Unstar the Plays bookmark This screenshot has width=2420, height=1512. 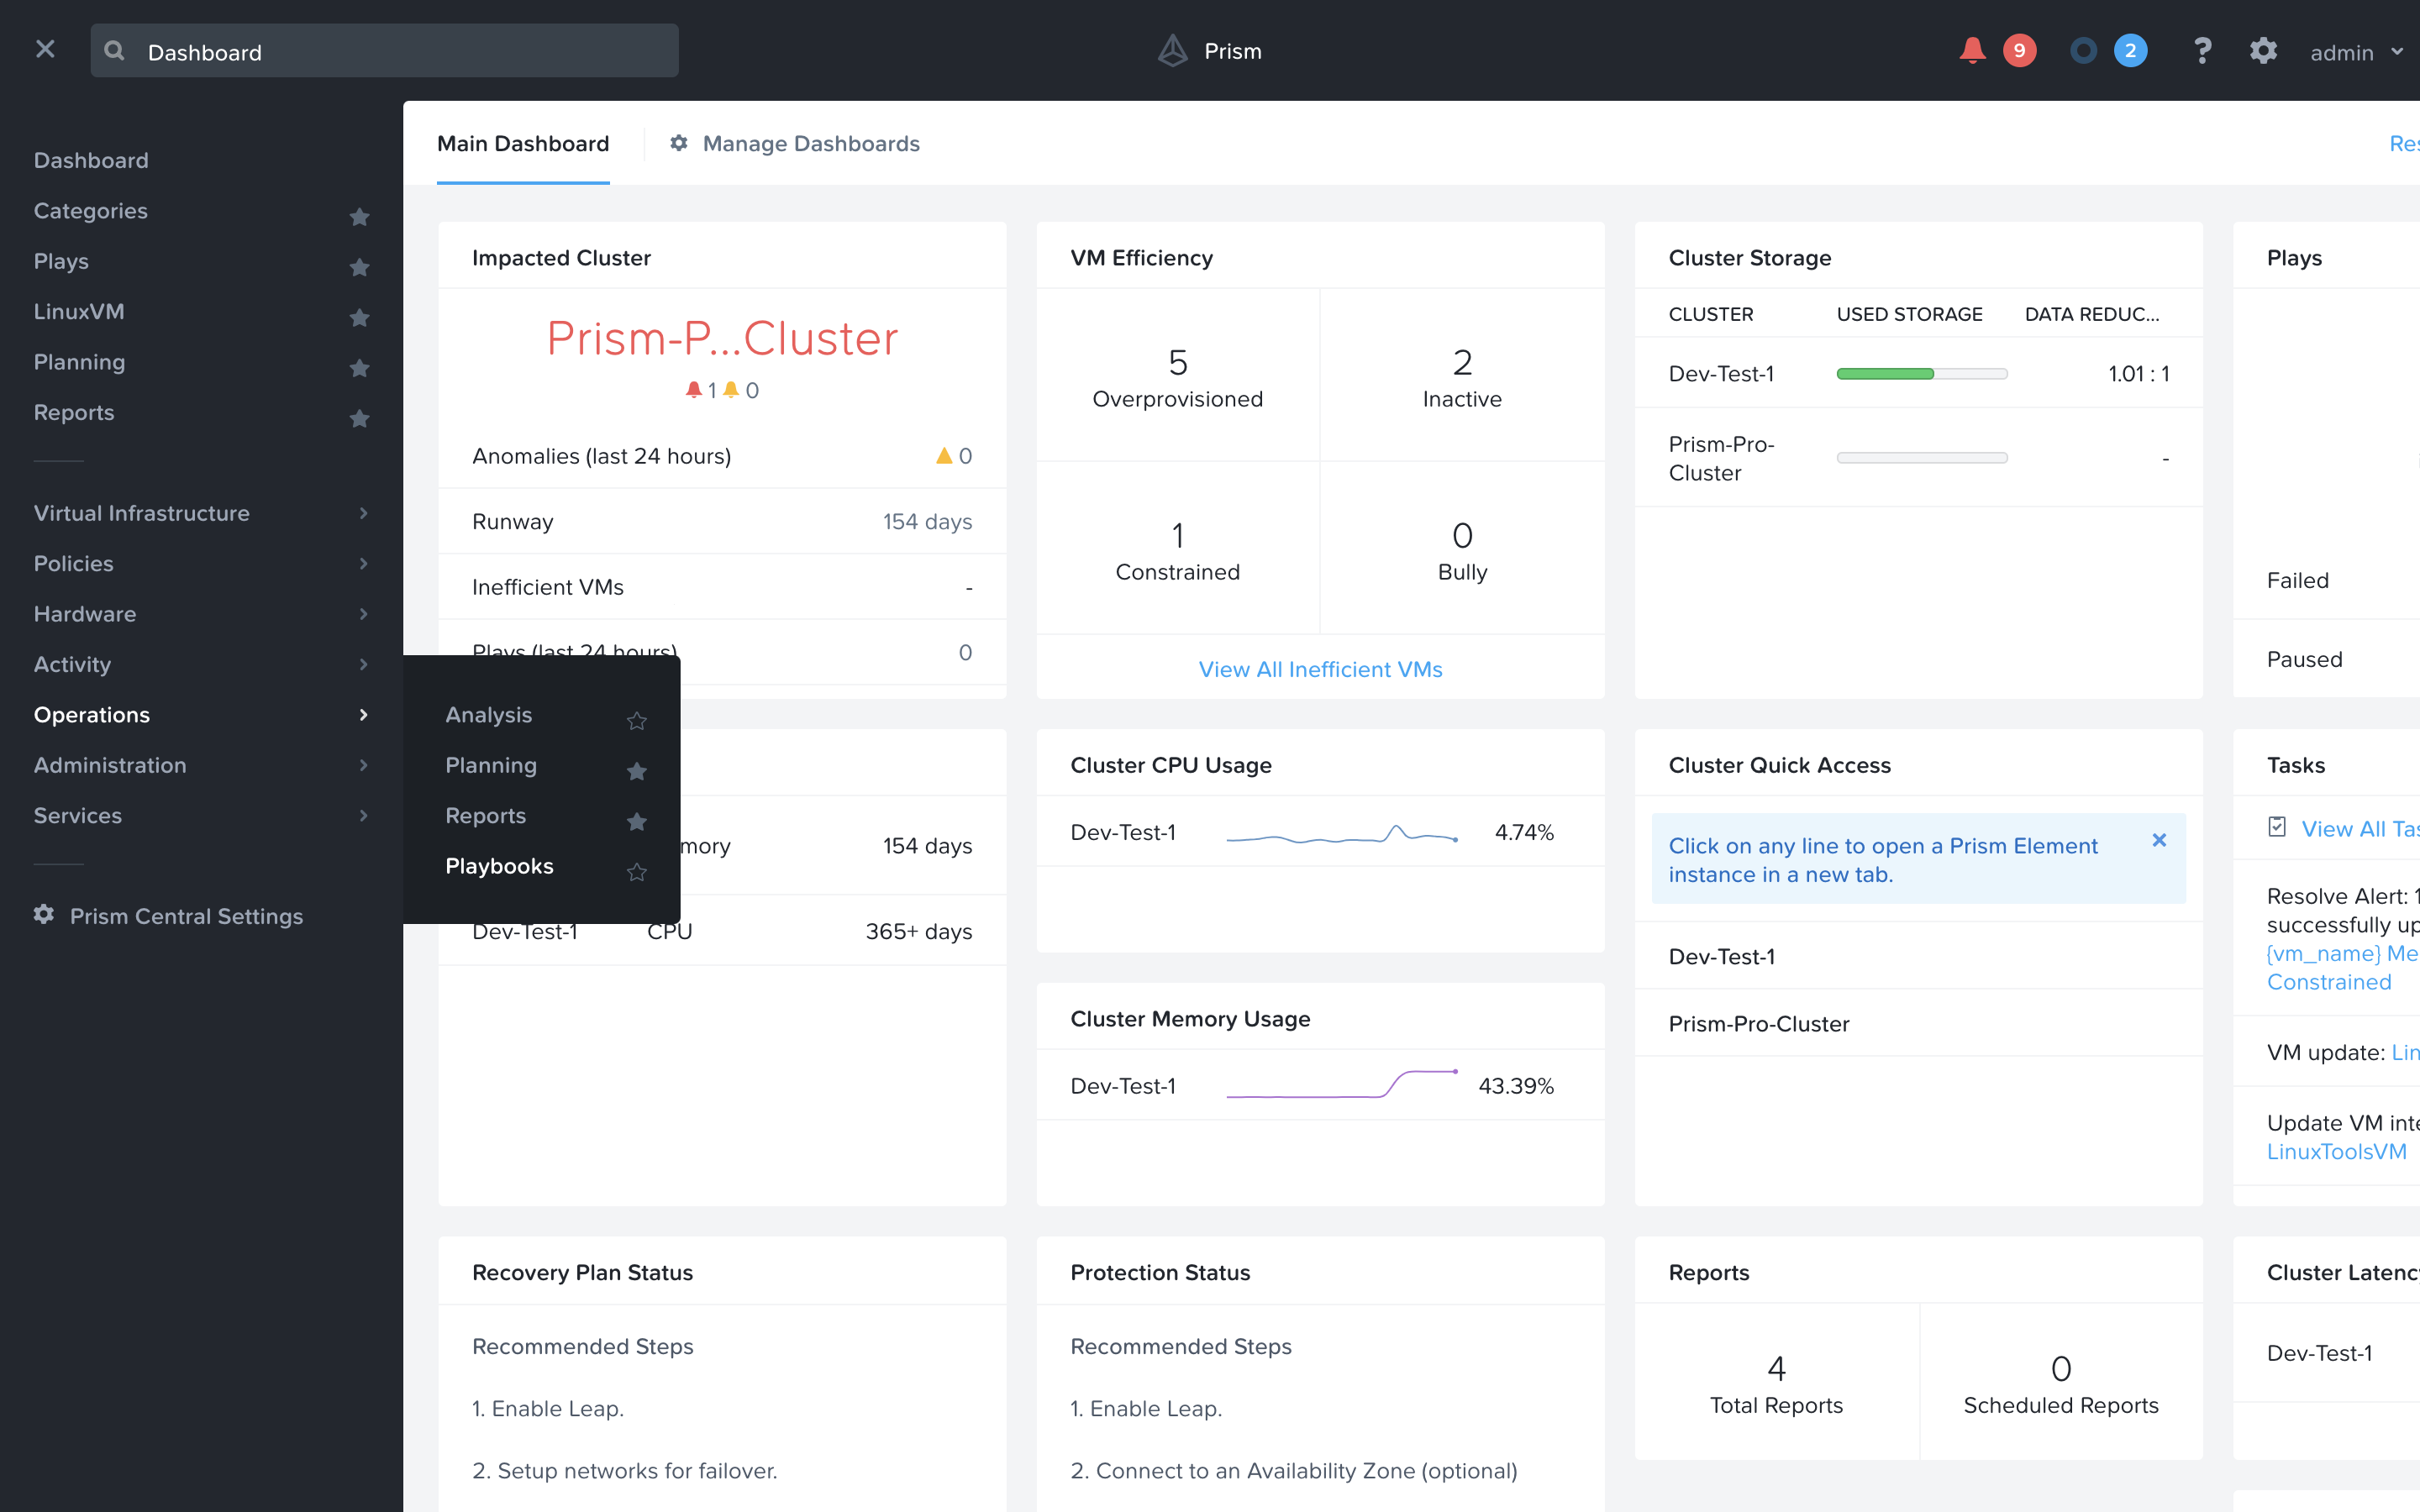359,266
